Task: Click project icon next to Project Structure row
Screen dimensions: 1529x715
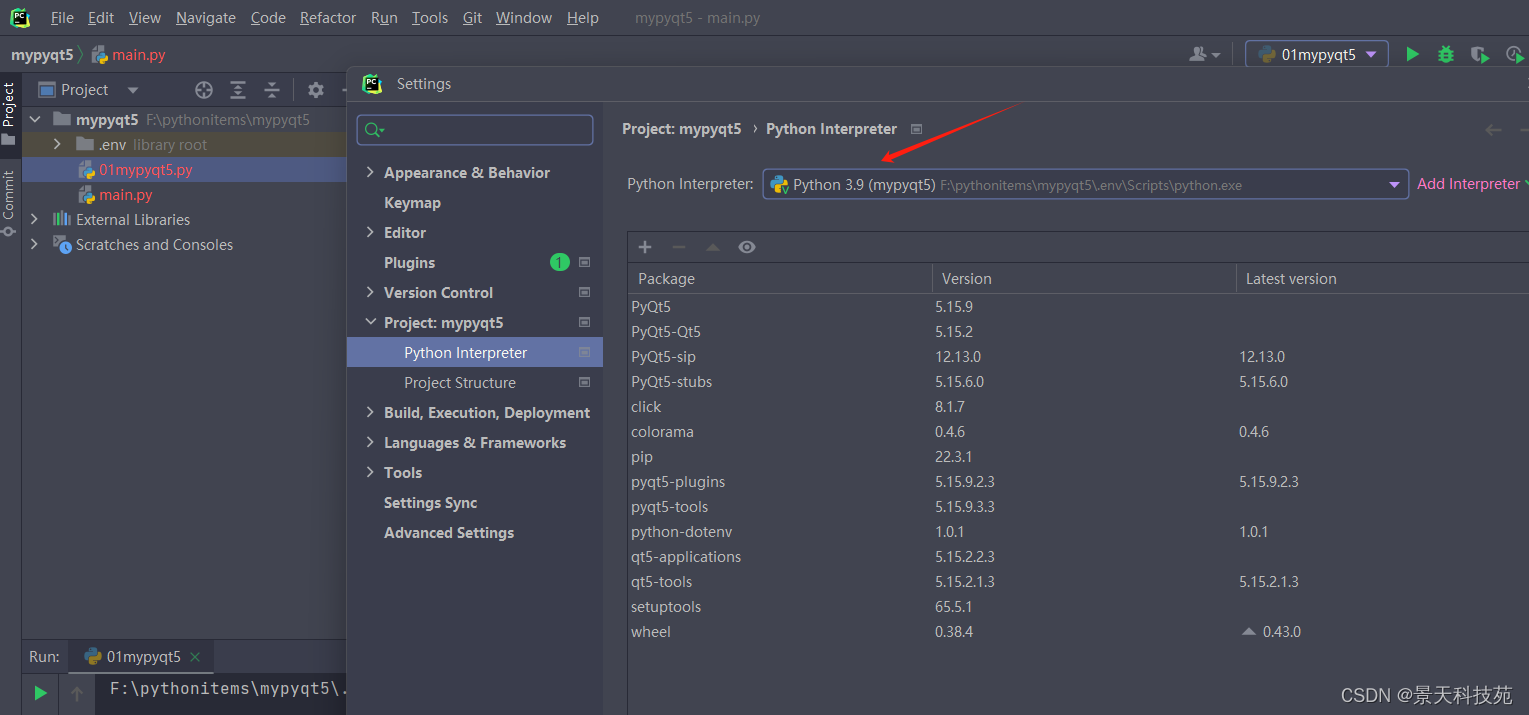Action: [x=585, y=382]
